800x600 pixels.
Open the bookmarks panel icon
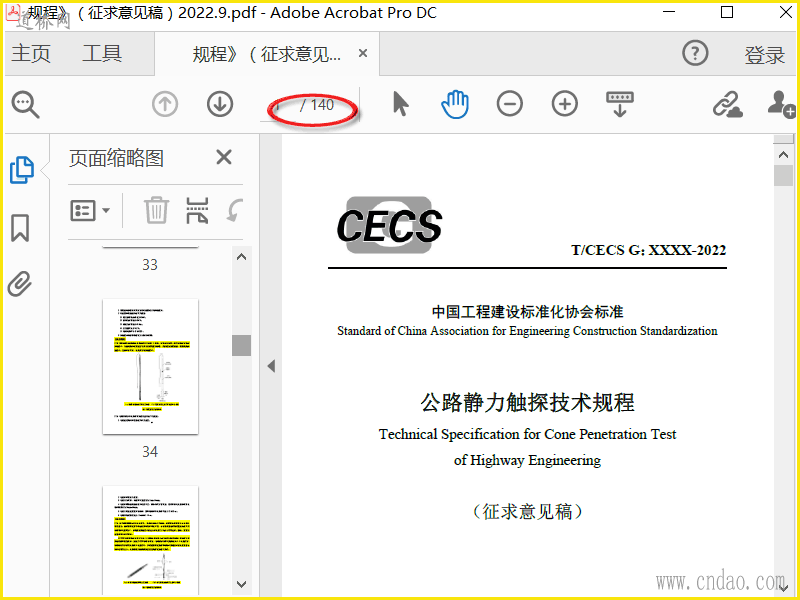point(20,228)
